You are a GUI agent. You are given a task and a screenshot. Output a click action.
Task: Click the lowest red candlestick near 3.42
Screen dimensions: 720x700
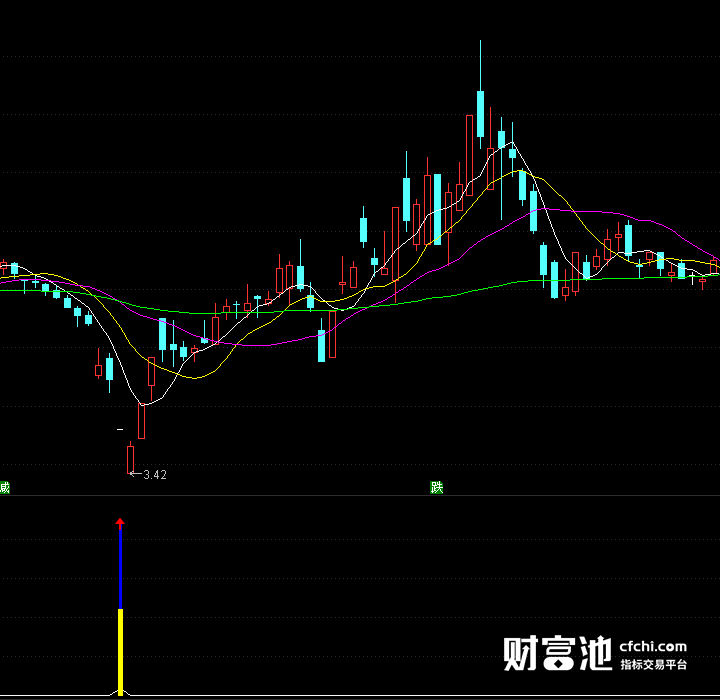click(130, 459)
